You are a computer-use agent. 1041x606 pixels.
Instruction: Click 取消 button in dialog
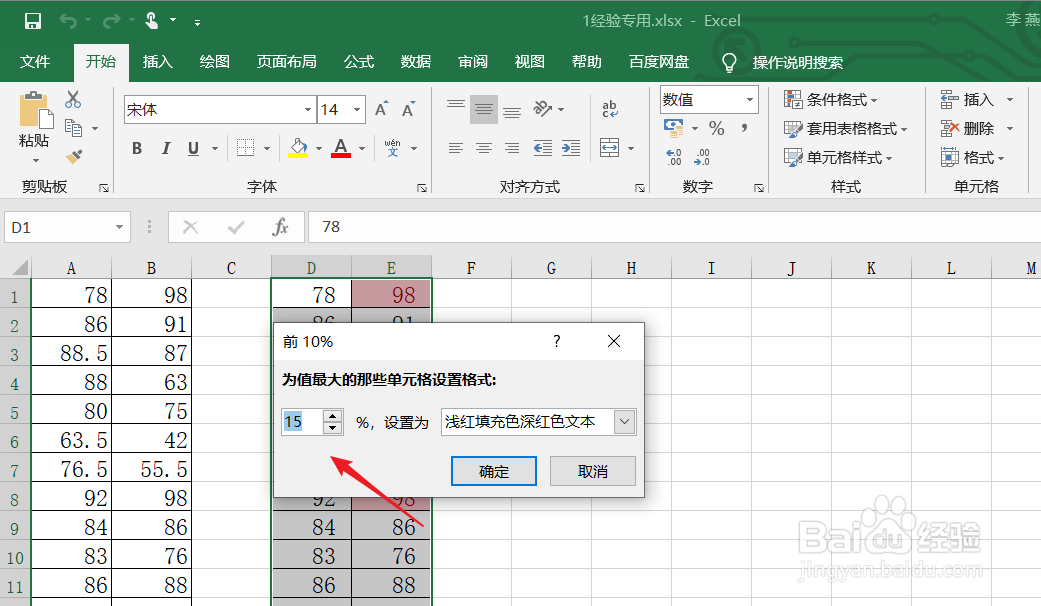(593, 471)
